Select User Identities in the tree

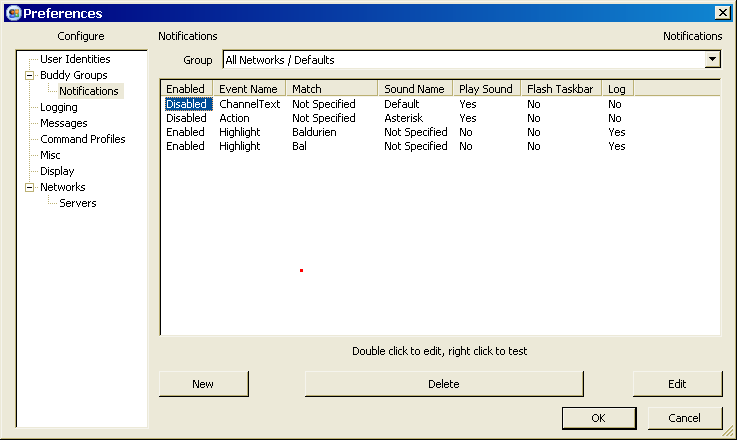(x=75, y=59)
